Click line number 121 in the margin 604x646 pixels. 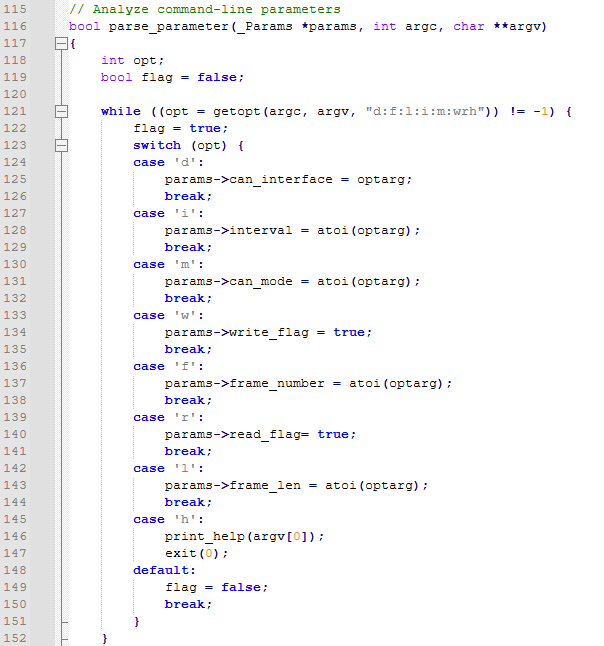15,111
